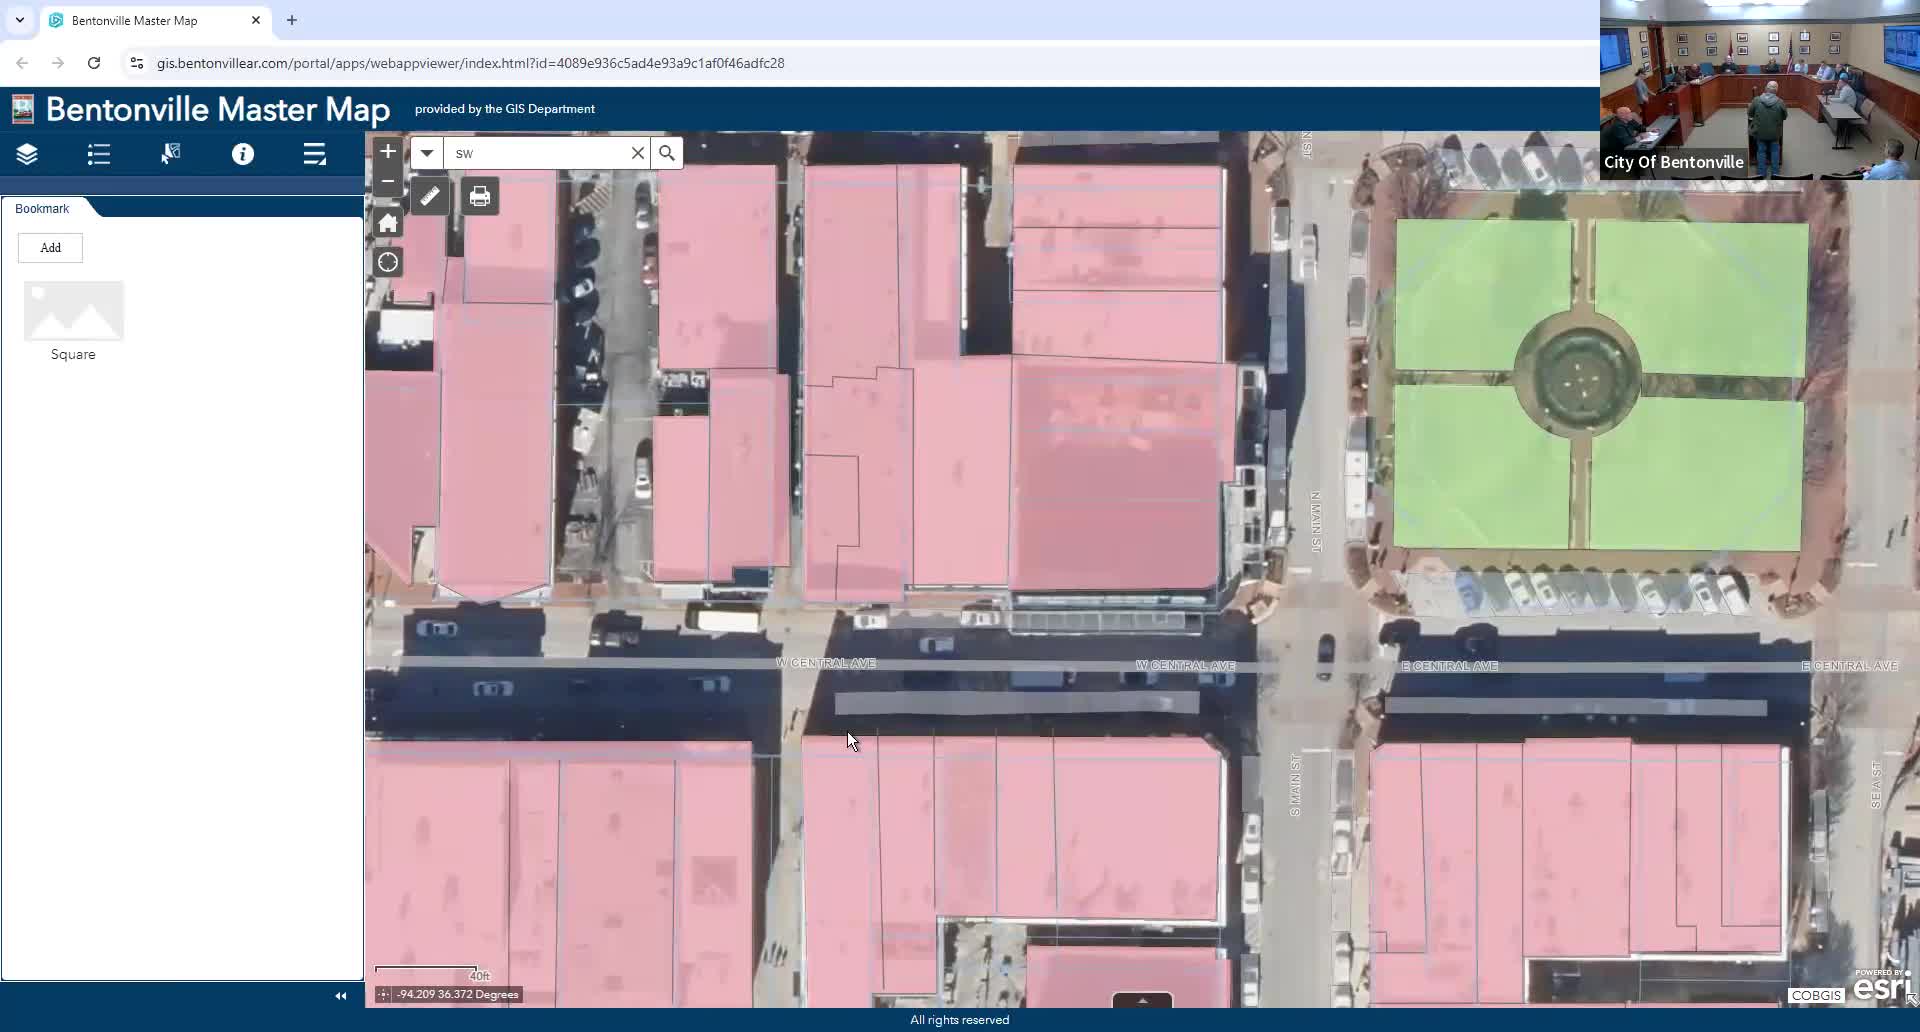Open the Square bookmark thumbnail
1920x1032 pixels.
[73, 311]
